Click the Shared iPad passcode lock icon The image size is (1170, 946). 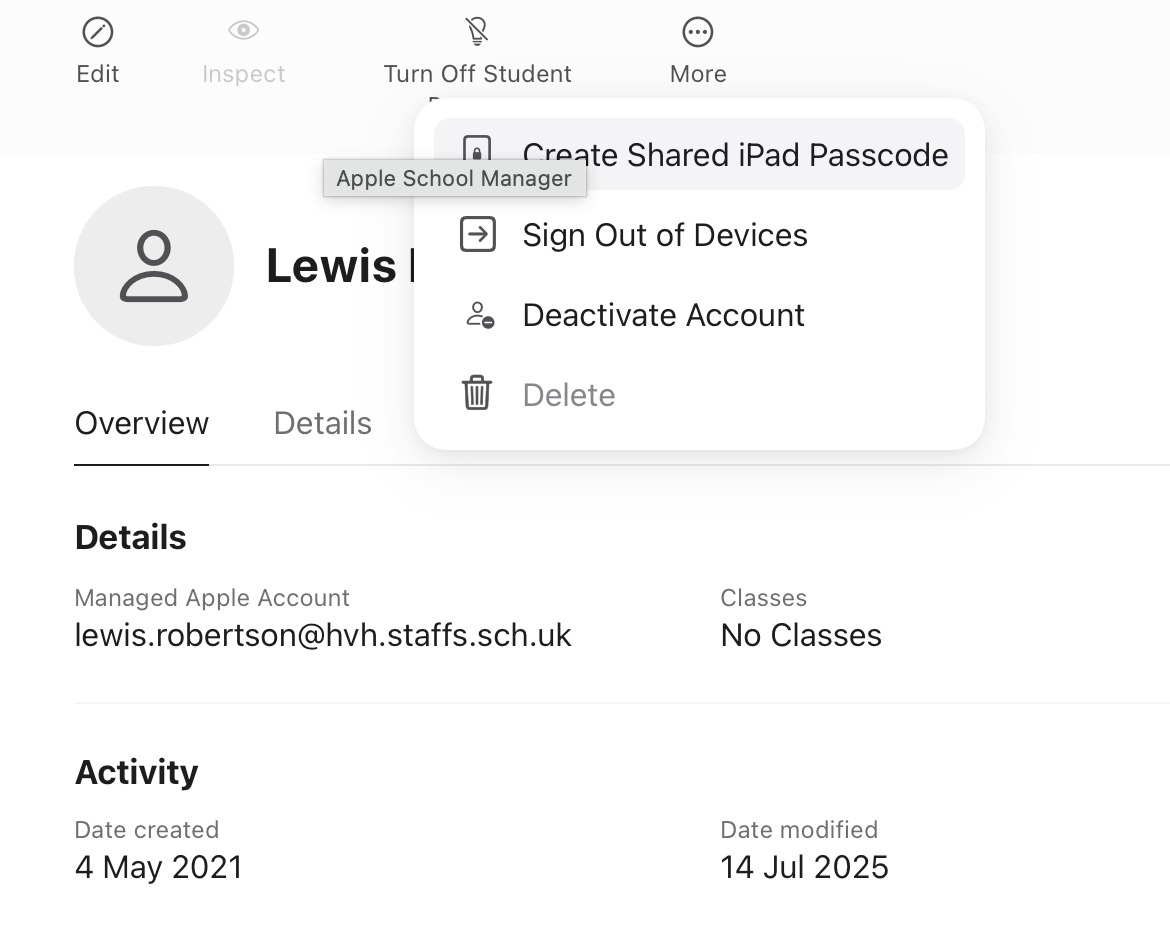[478, 149]
